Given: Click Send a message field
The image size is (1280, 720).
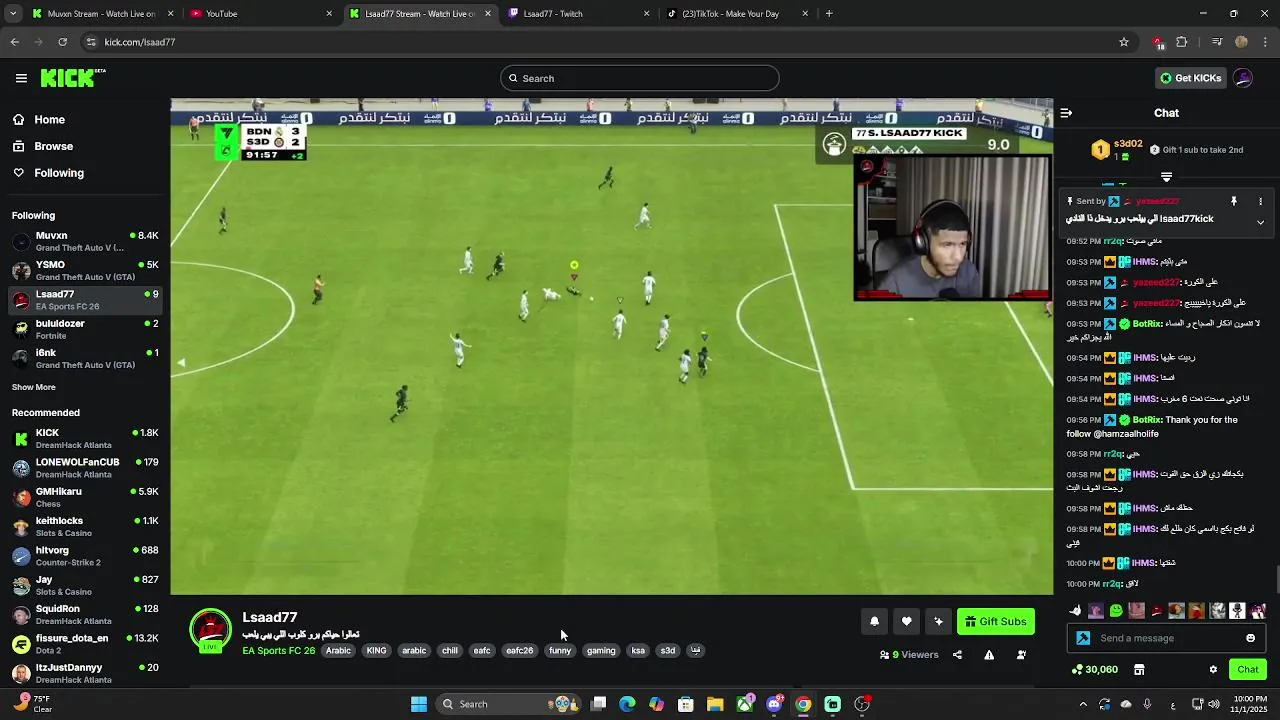Looking at the screenshot, I should click(1166, 638).
